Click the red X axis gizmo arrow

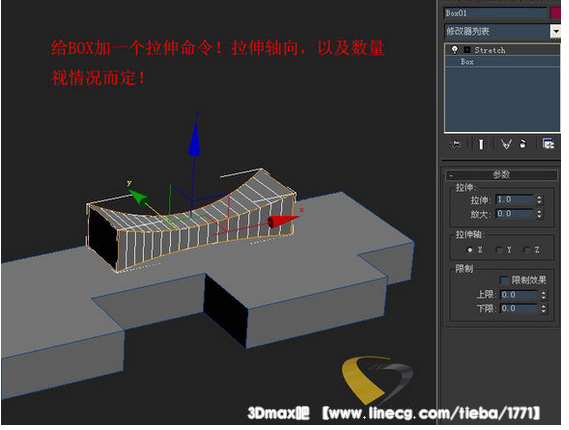282,221
